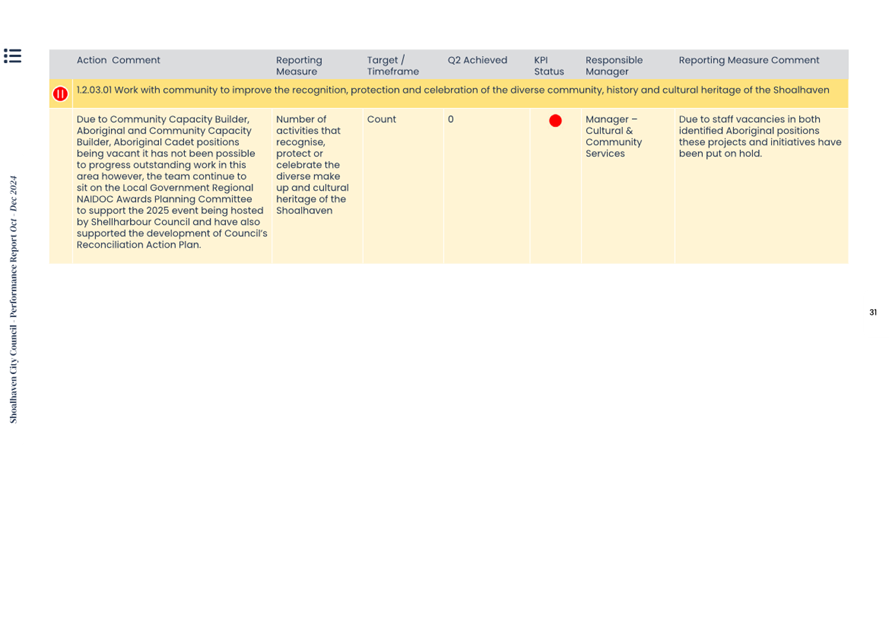
Task: Select the Reporting Measure Comment header
Action: click(x=748, y=60)
